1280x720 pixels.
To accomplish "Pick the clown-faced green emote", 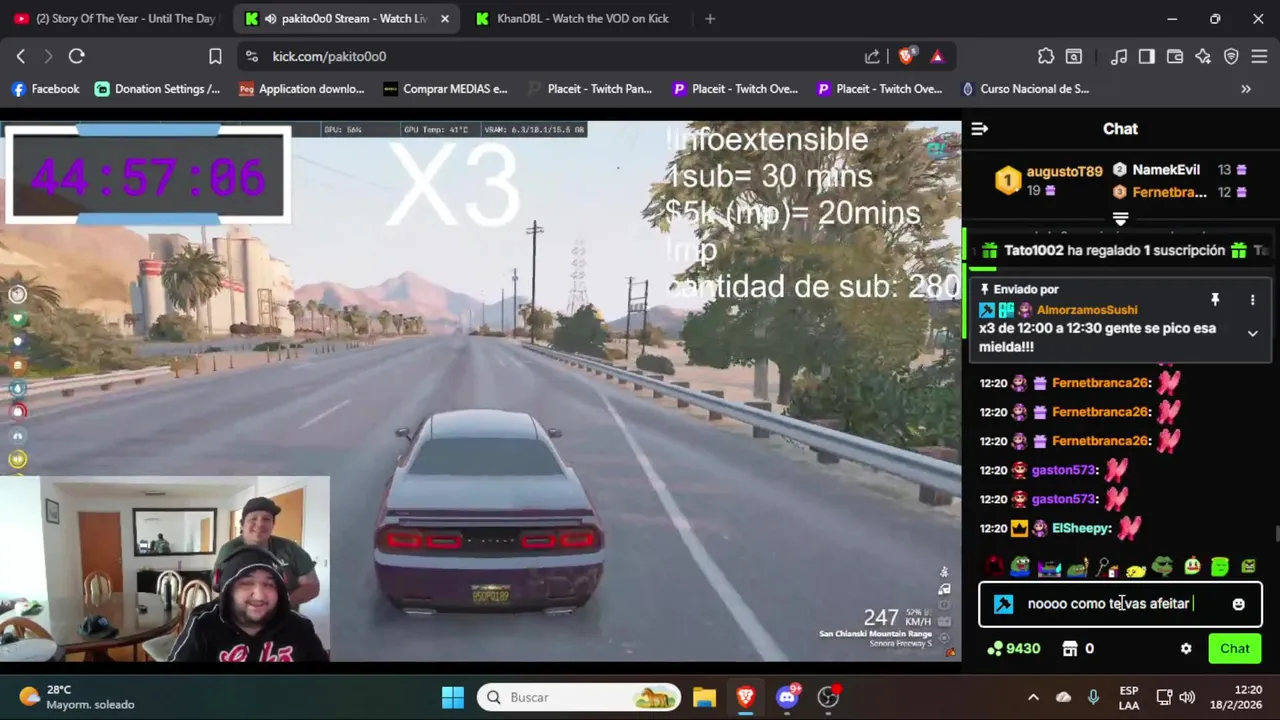I will click(x=1192, y=567).
